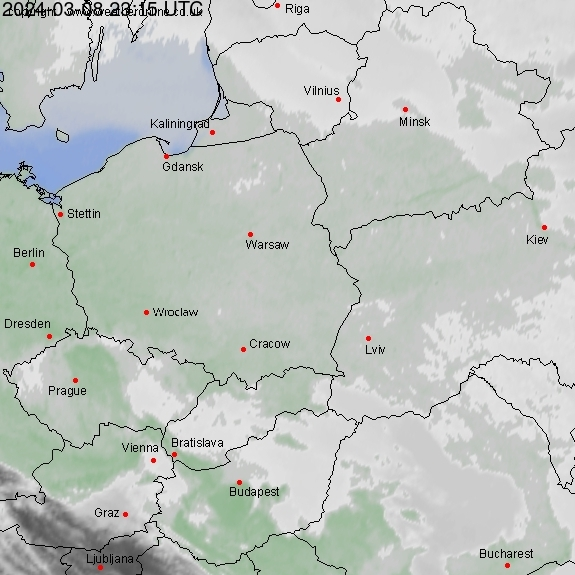Click the red dot marking Gdansk
The height and width of the screenshot is (575, 575).
pyautogui.click(x=166, y=157)
